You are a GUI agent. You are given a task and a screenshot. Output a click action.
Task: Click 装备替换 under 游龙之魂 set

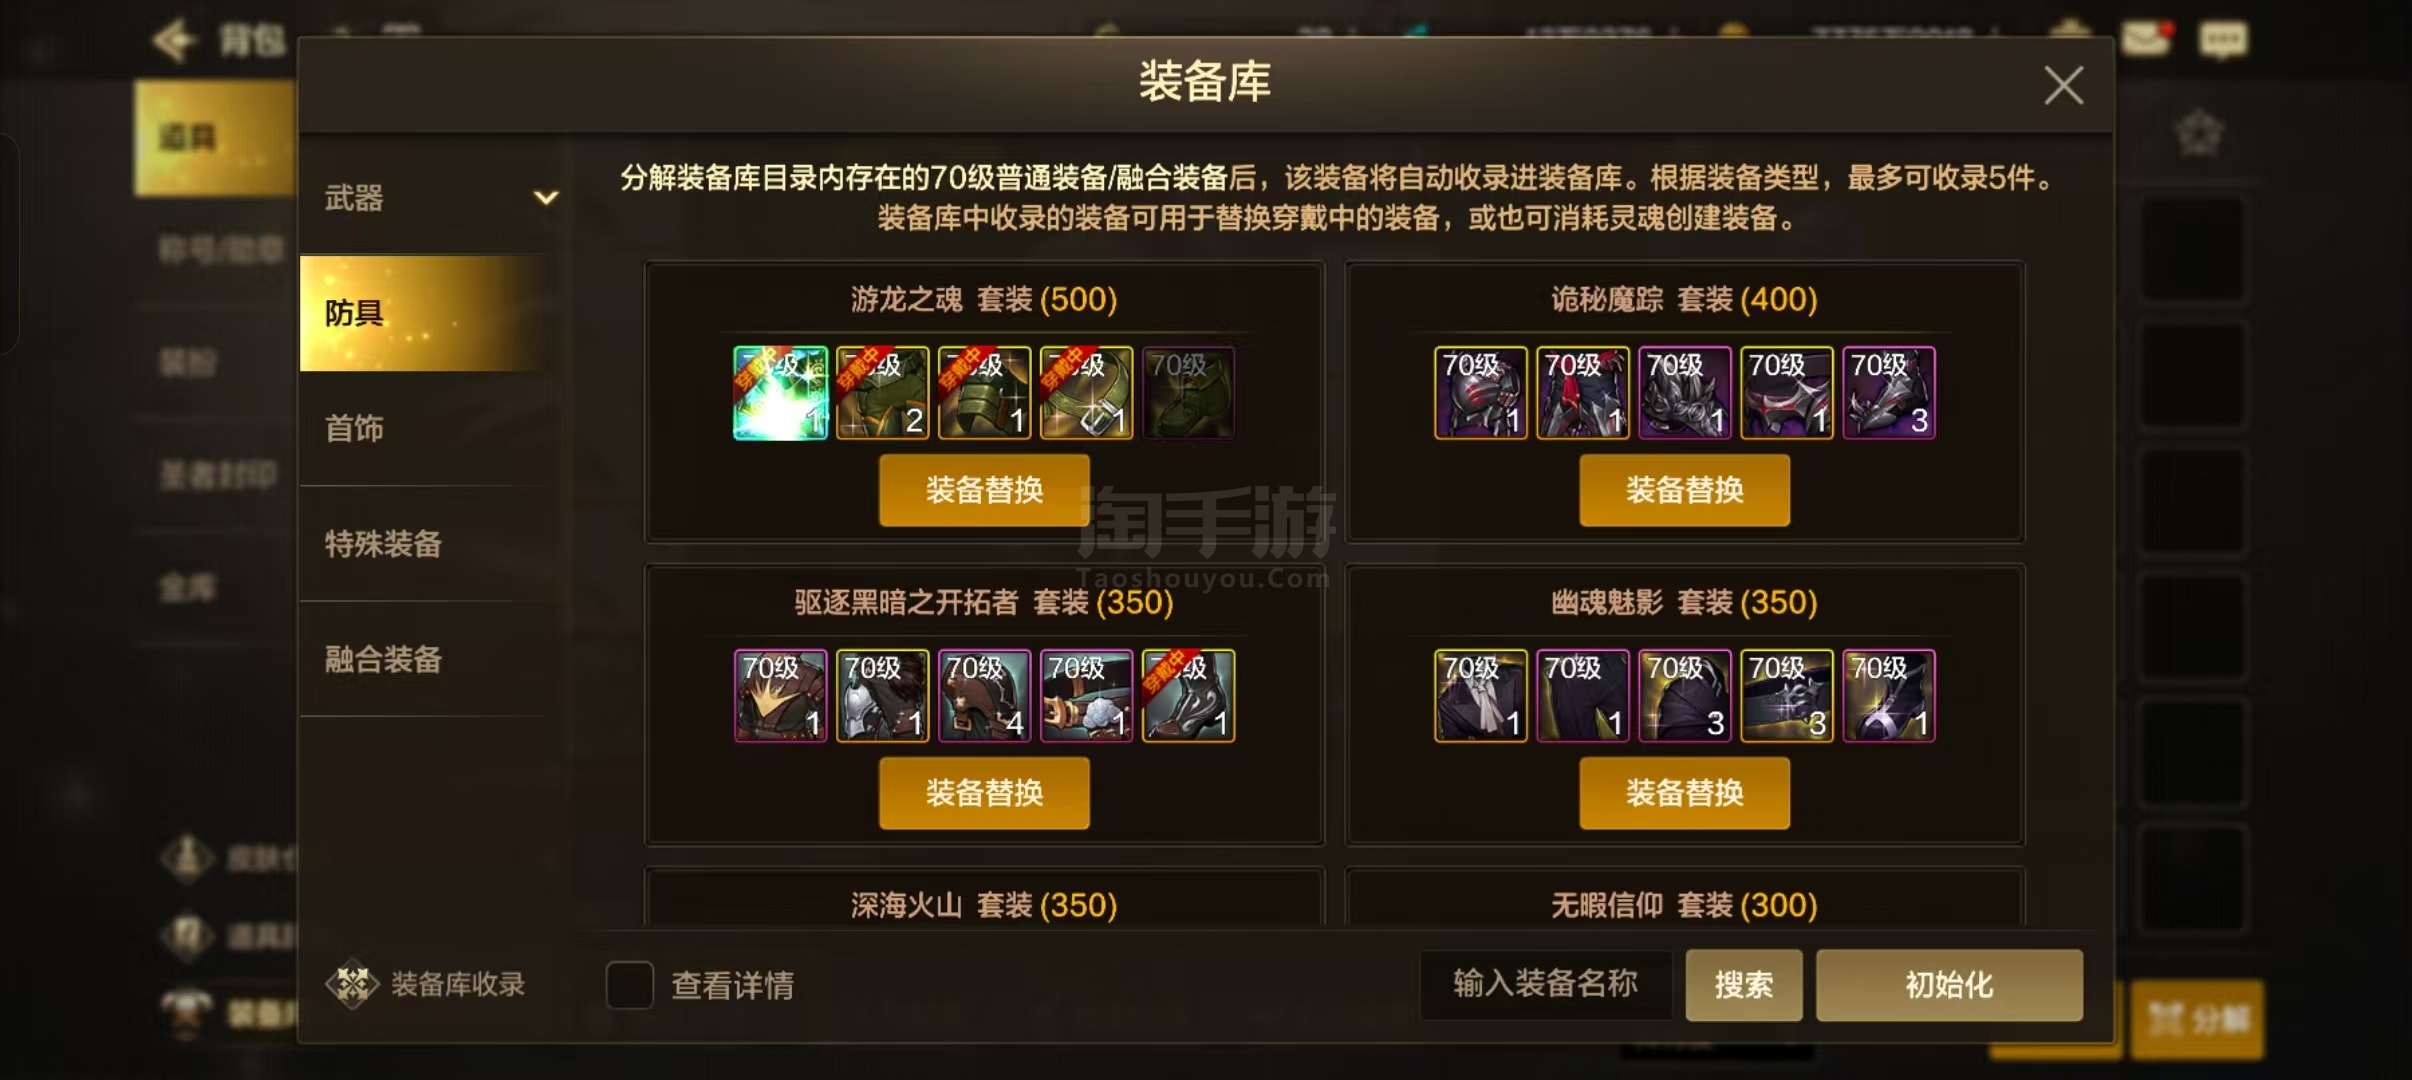coord(984,490)
